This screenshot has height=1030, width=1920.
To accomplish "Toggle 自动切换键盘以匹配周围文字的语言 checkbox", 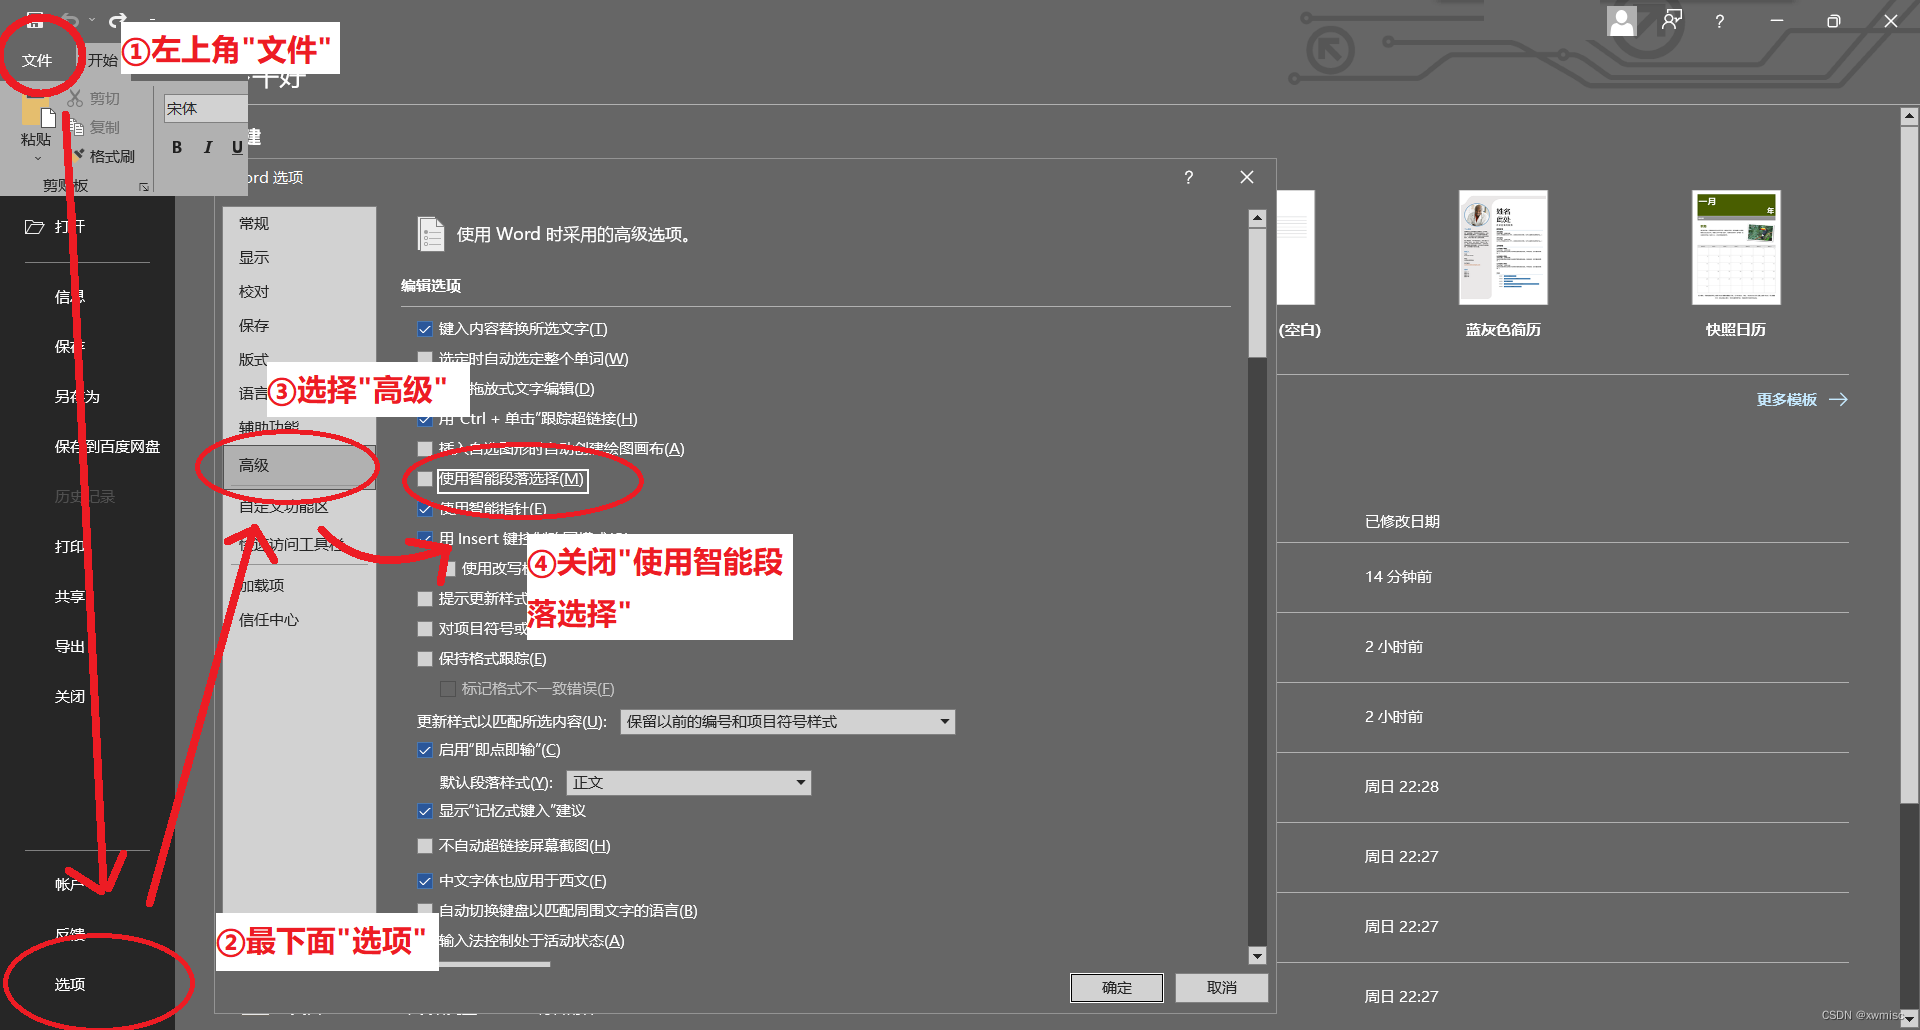I will [x=425, y=911].
